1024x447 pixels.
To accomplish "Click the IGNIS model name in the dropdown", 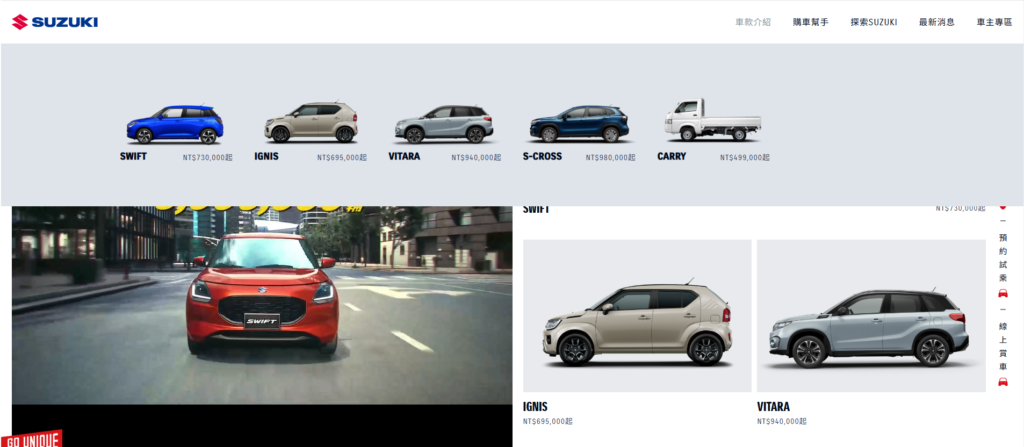I will click(266, 157).
